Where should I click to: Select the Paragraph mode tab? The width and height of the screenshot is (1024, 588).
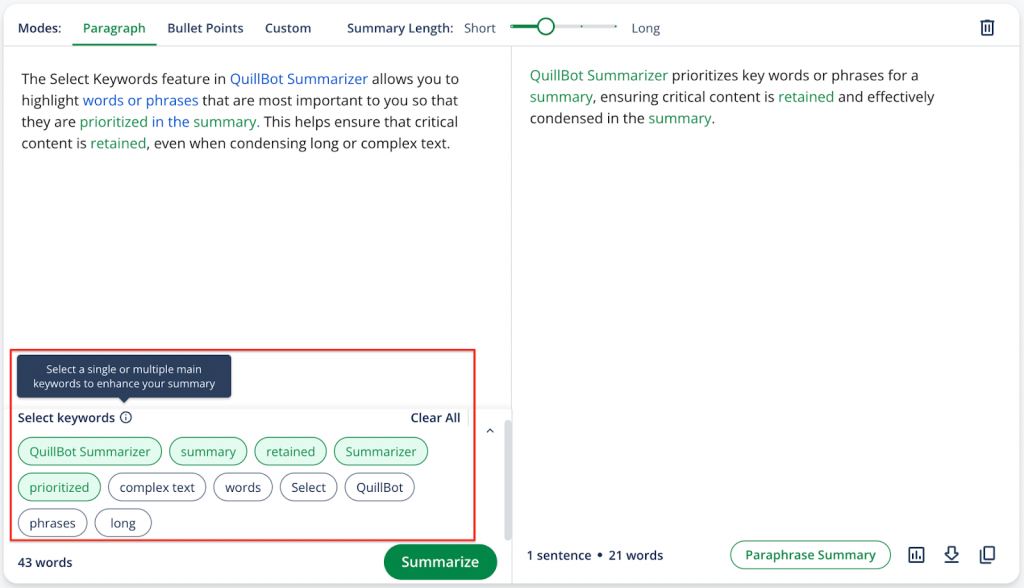(x=114, y=28)
